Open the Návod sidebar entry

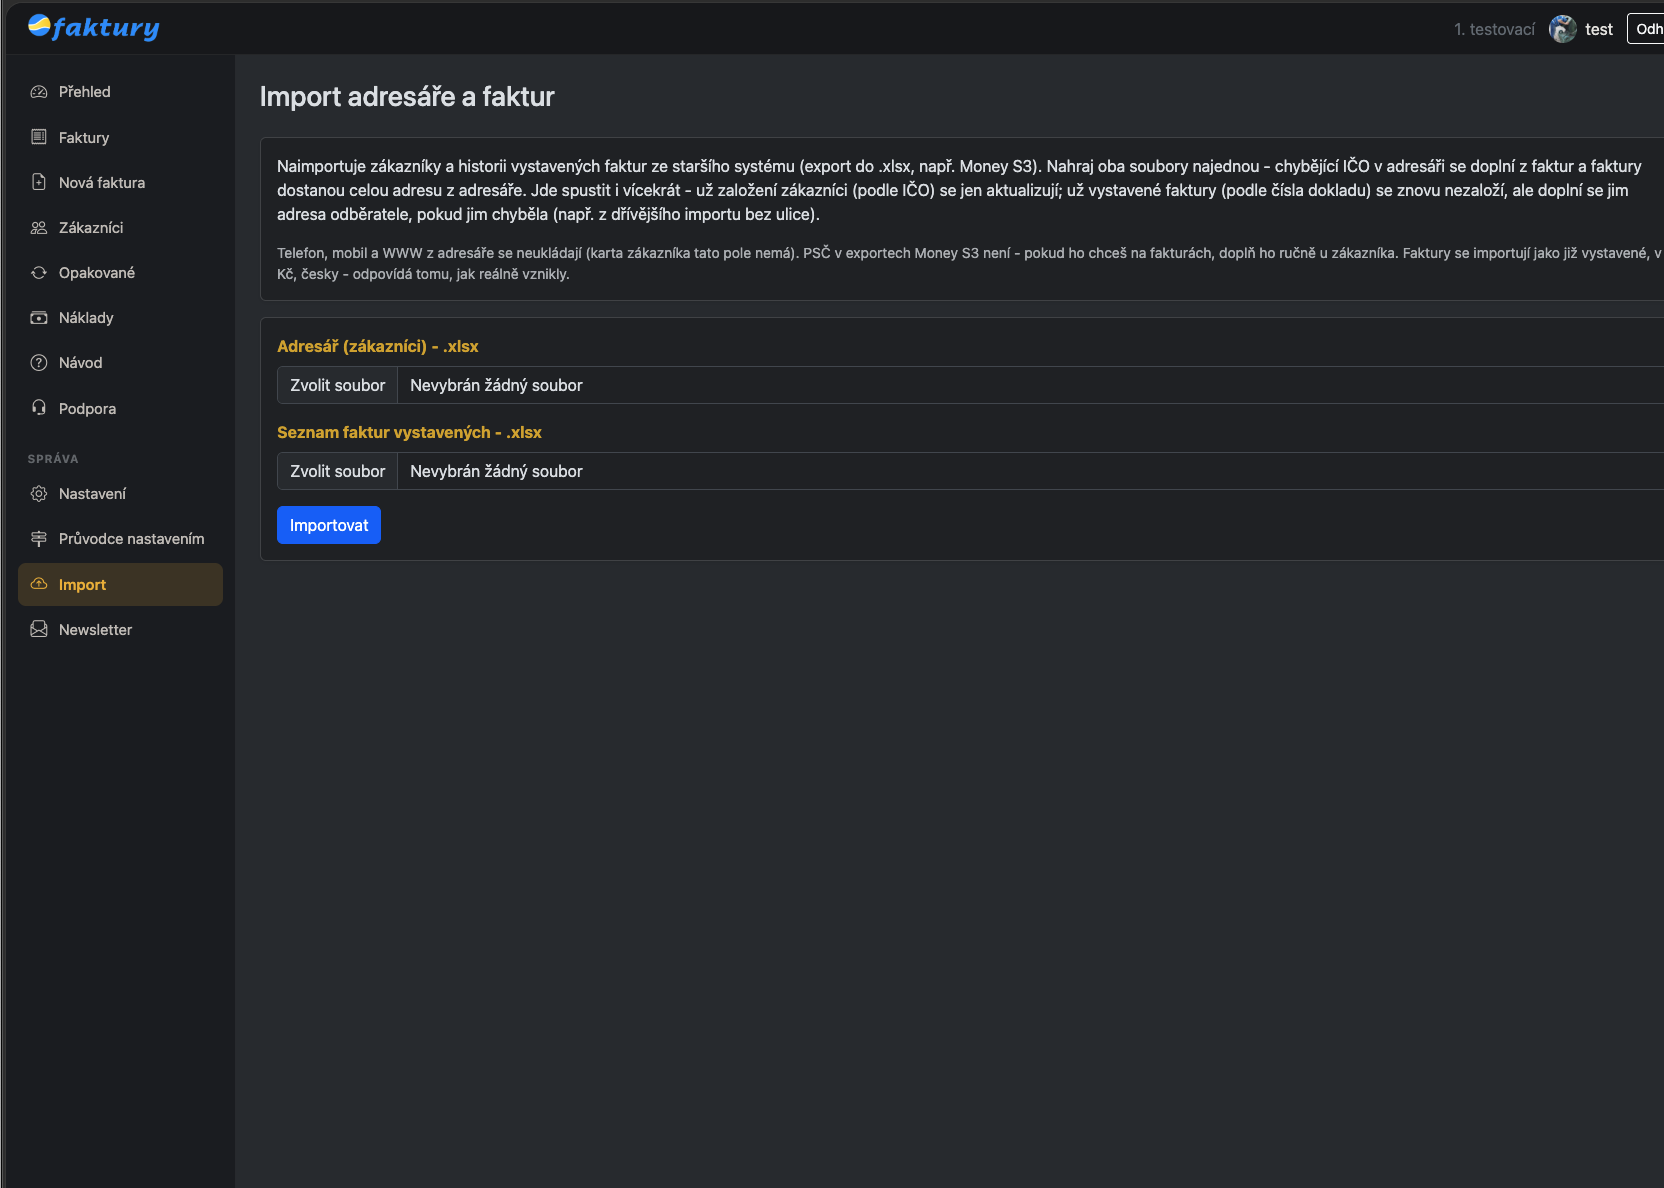tap(120, 363)
